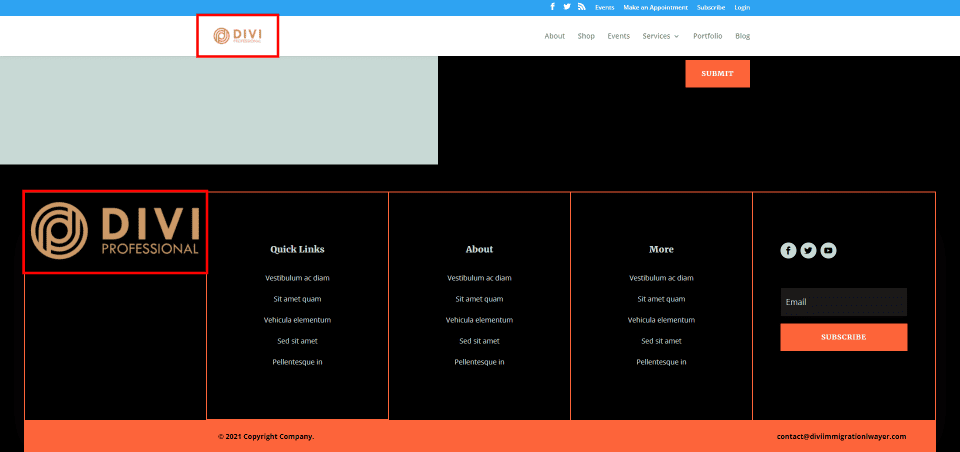Expand the Services dropdown menu
Viewport: 960px width, 452px height.
pos(660,36)
